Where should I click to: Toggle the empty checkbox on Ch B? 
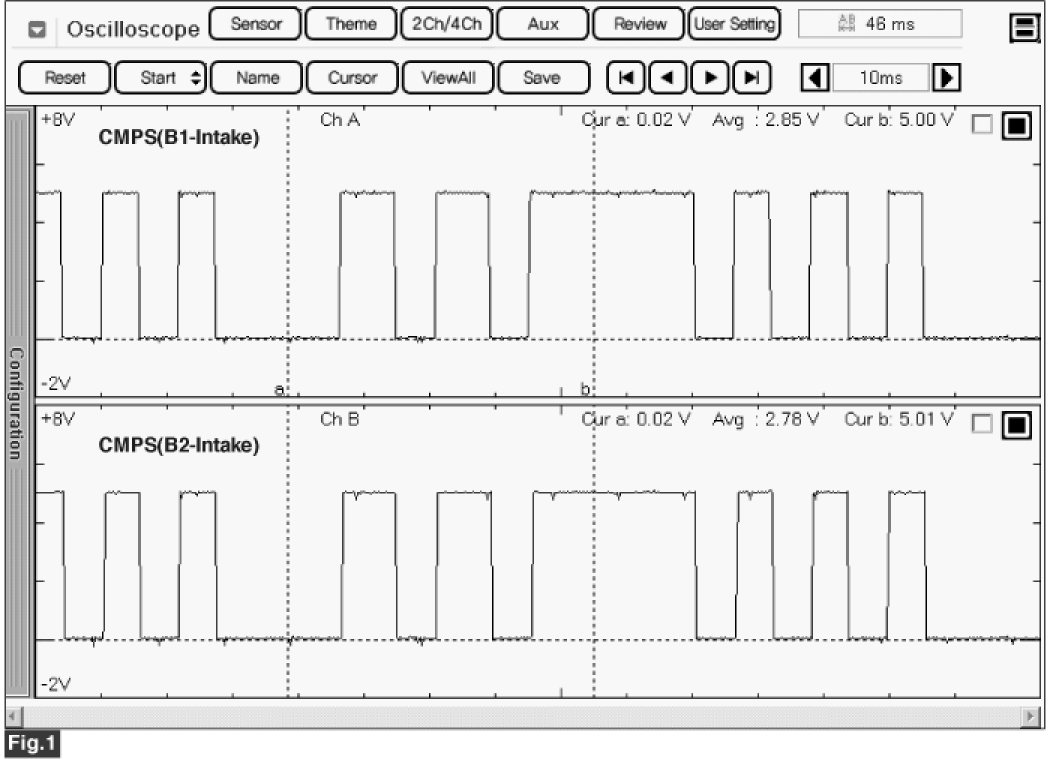983,424
